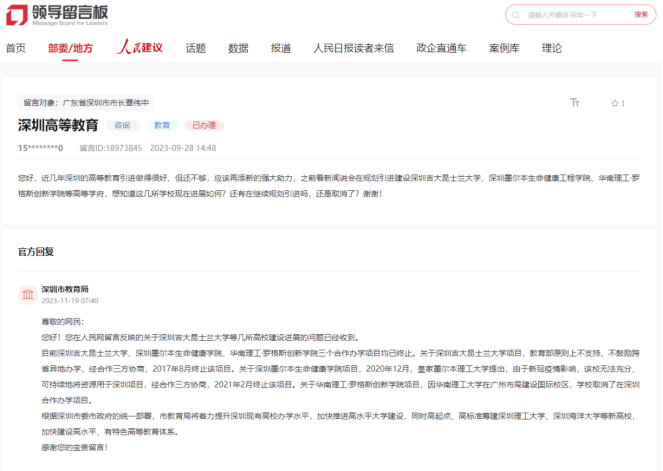Viewport: 663px width, 471px height.
Task: Open the 报道 navigation item
Action: click(281, 48)
